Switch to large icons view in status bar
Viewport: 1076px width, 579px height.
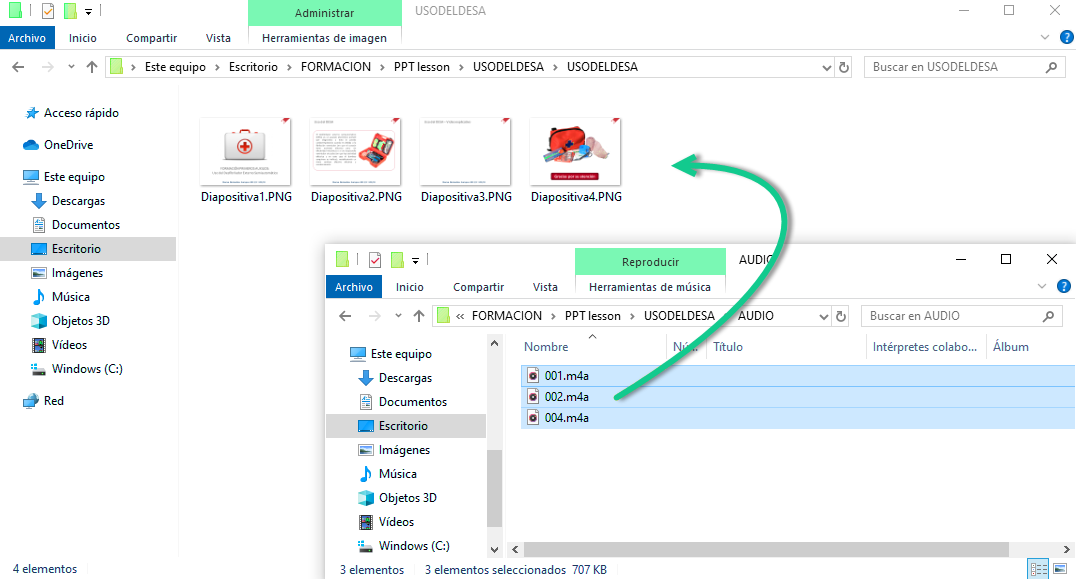(x=1061, y=569)
